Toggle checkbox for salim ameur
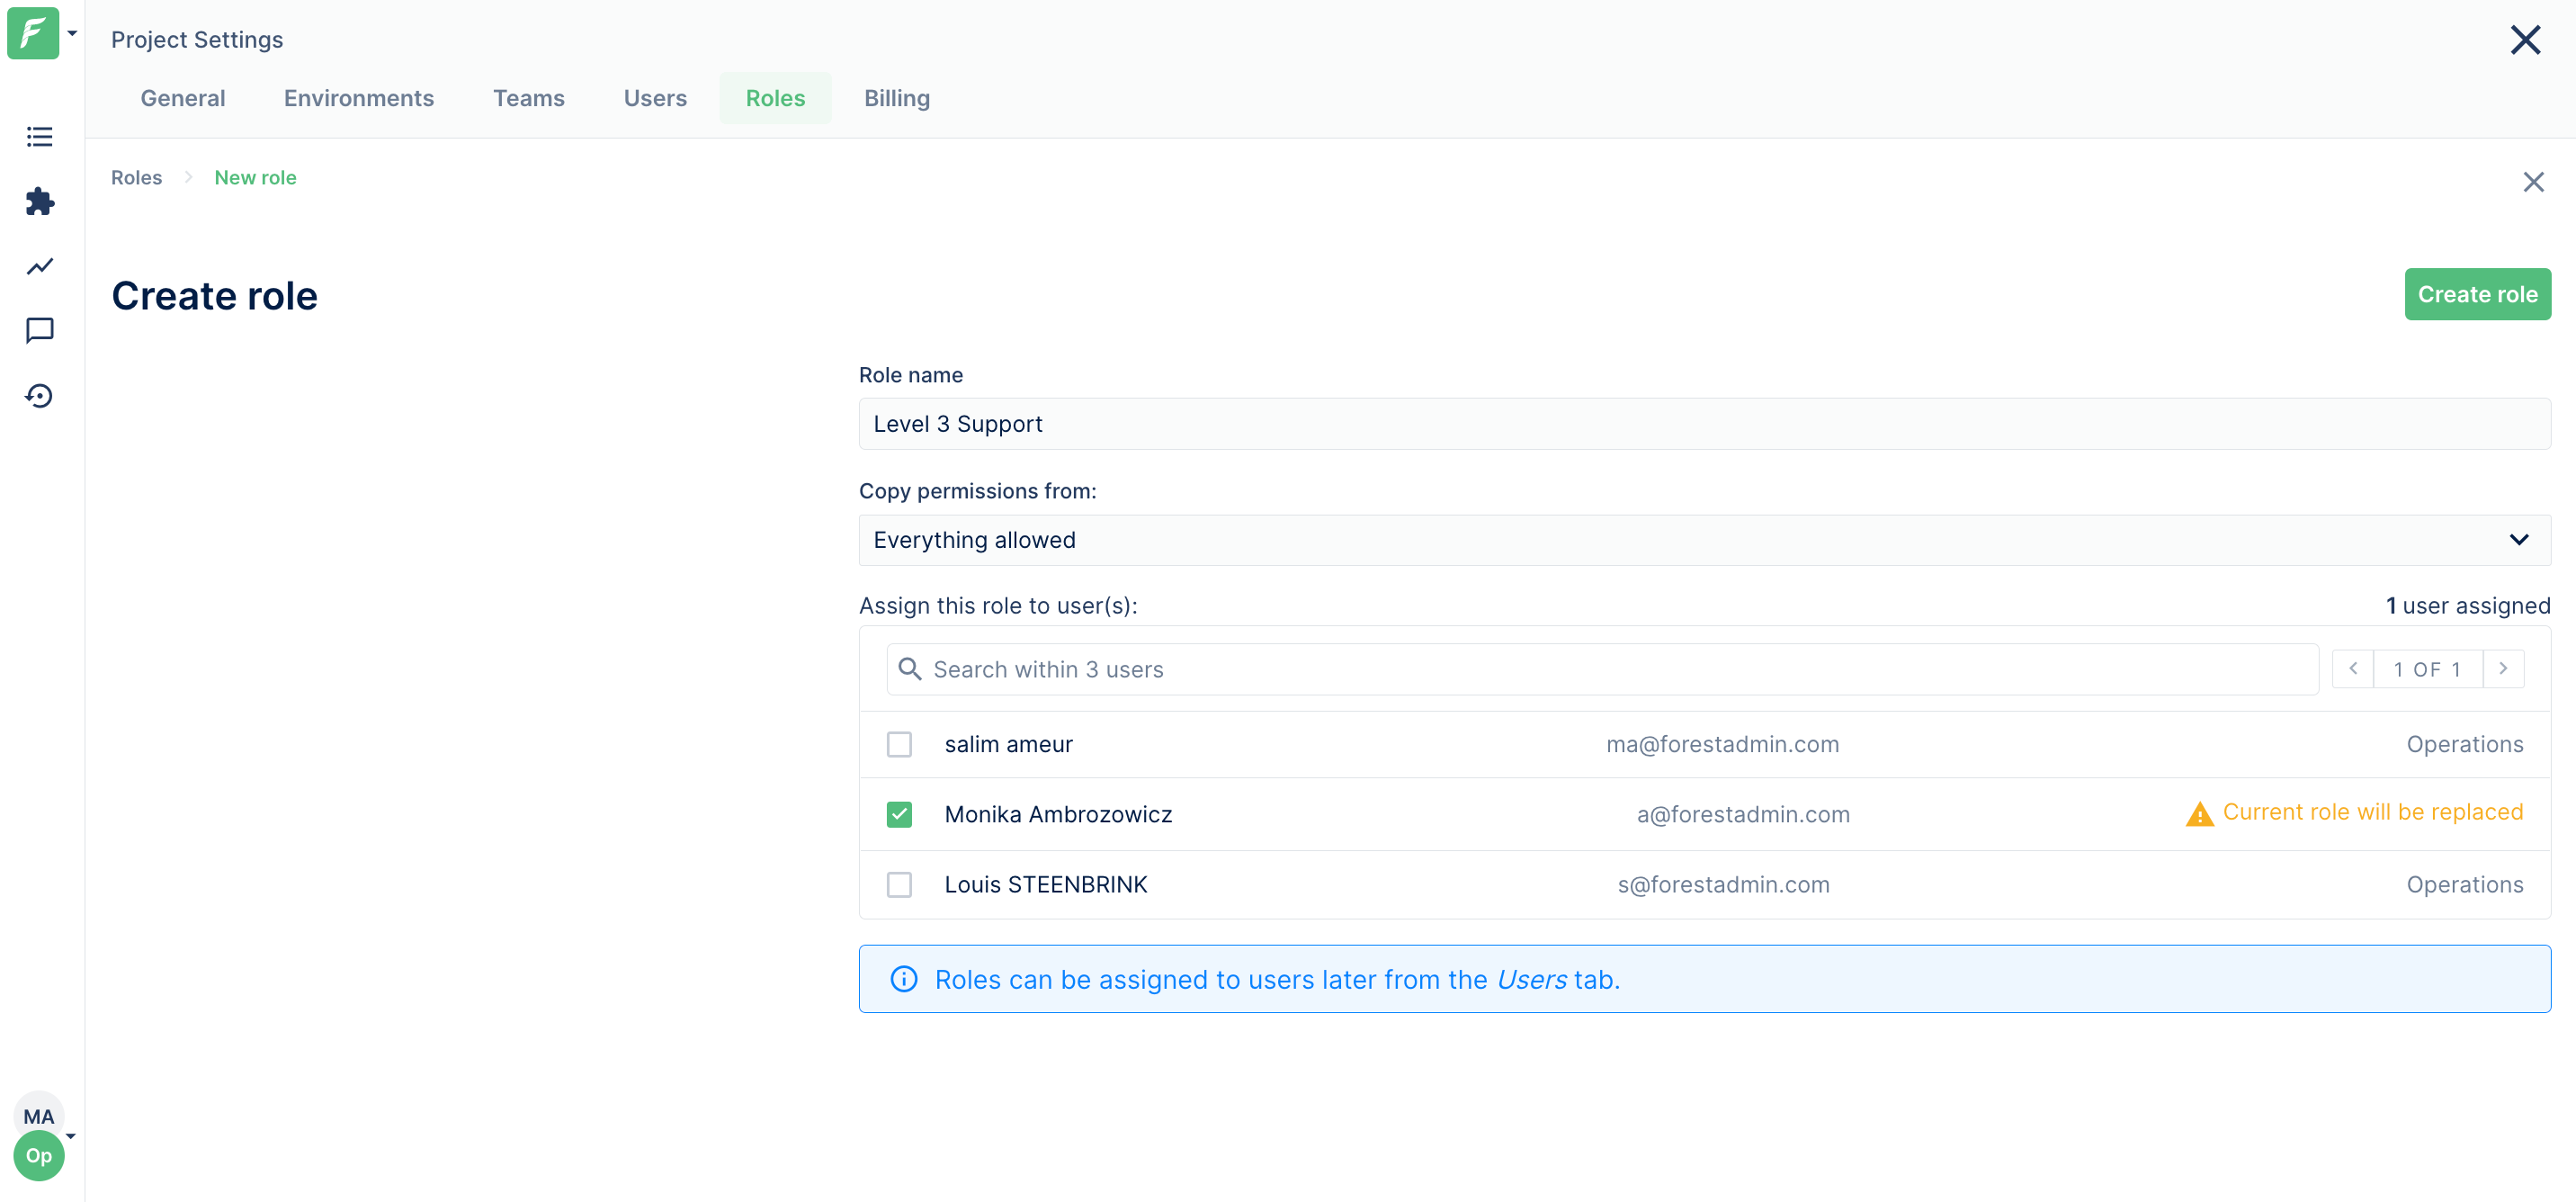The height and width of the screenshot is (1202, 2576). (899, 743)
